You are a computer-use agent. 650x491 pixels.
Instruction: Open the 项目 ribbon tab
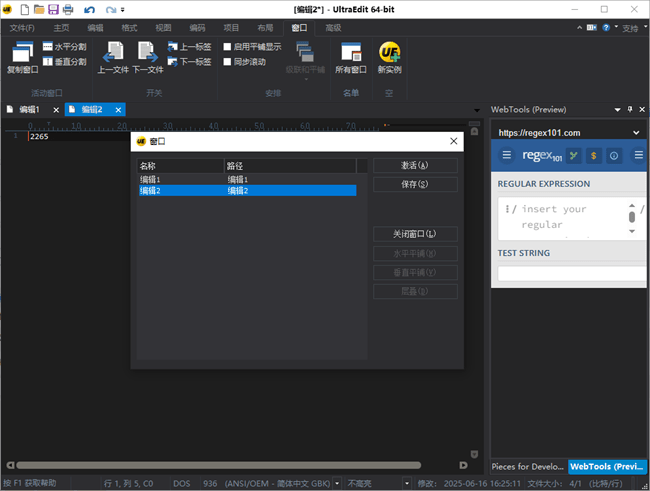(x=231, y=28)
